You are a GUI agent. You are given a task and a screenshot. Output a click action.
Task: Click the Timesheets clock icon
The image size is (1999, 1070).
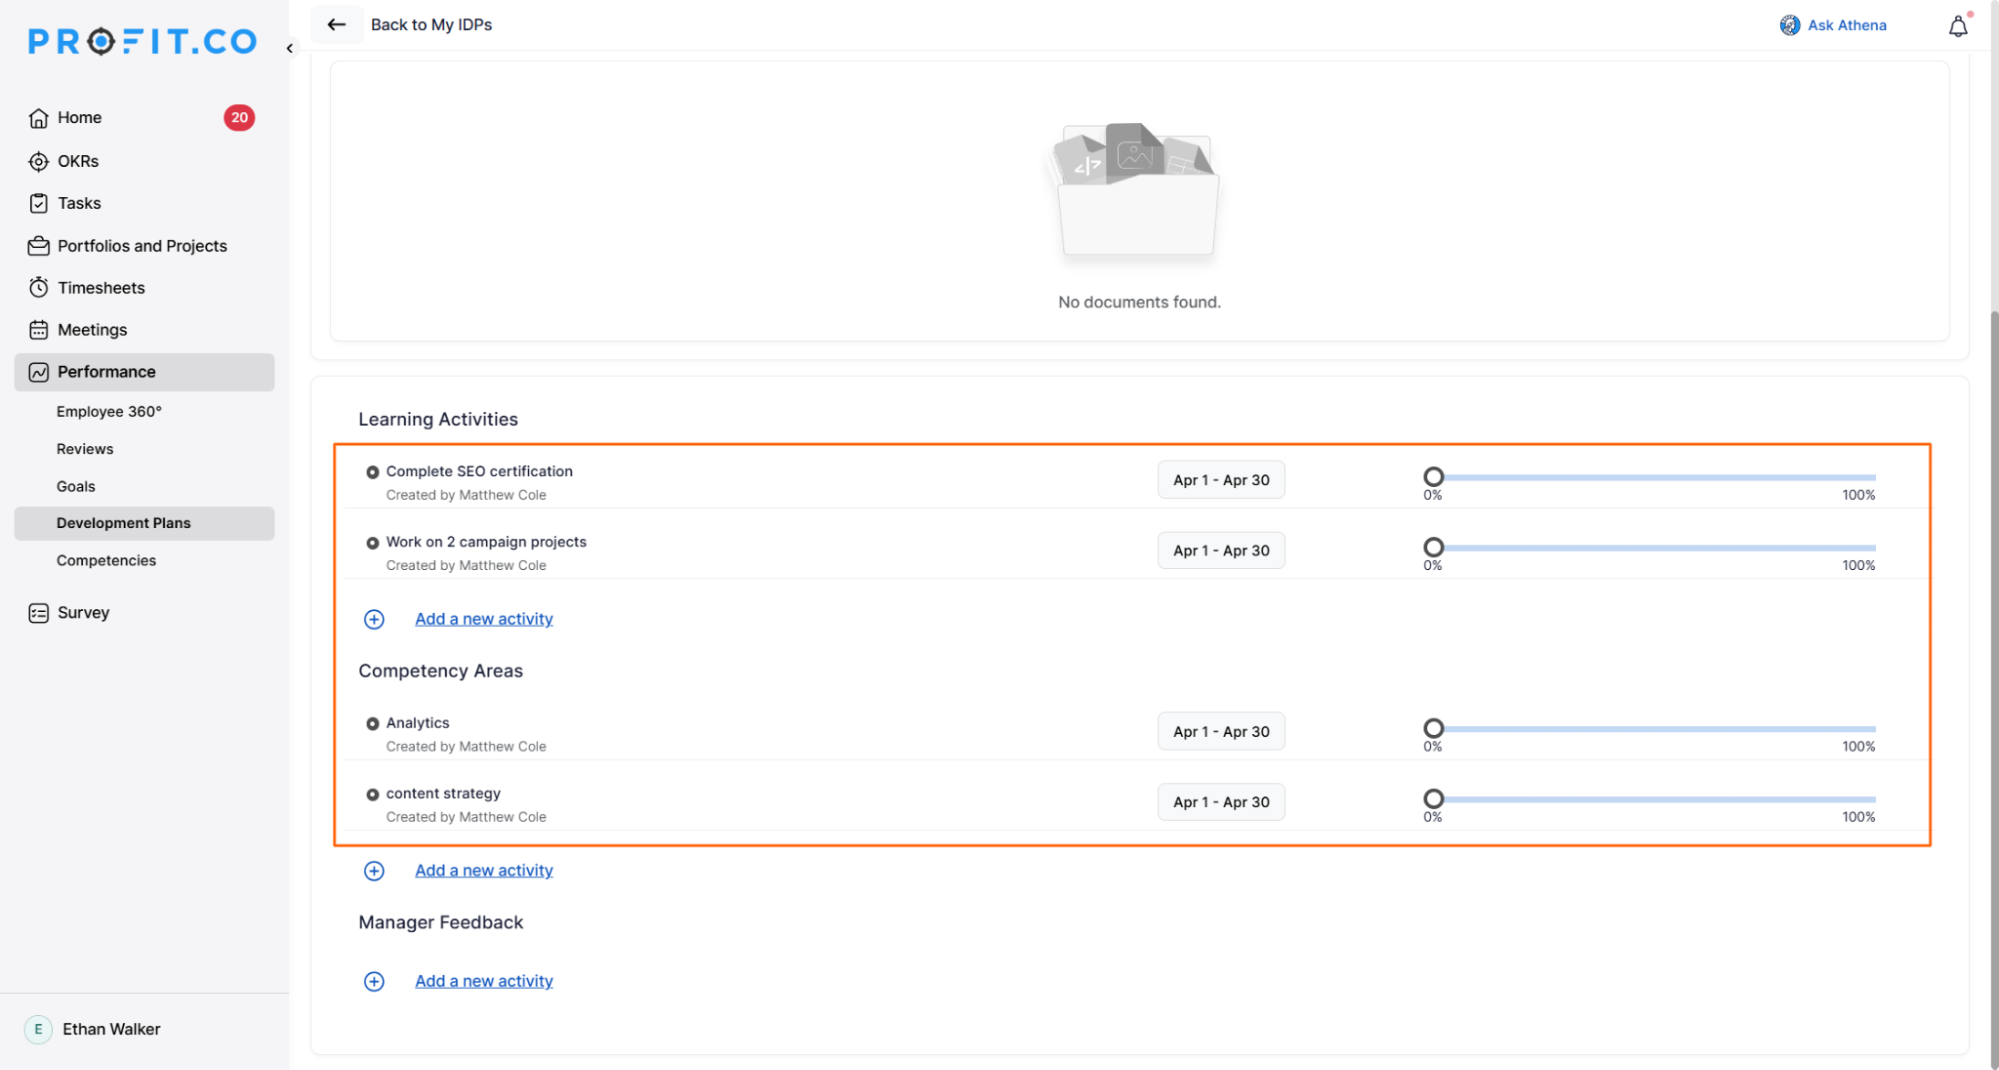pyautogui.click(x=39, y=288)
